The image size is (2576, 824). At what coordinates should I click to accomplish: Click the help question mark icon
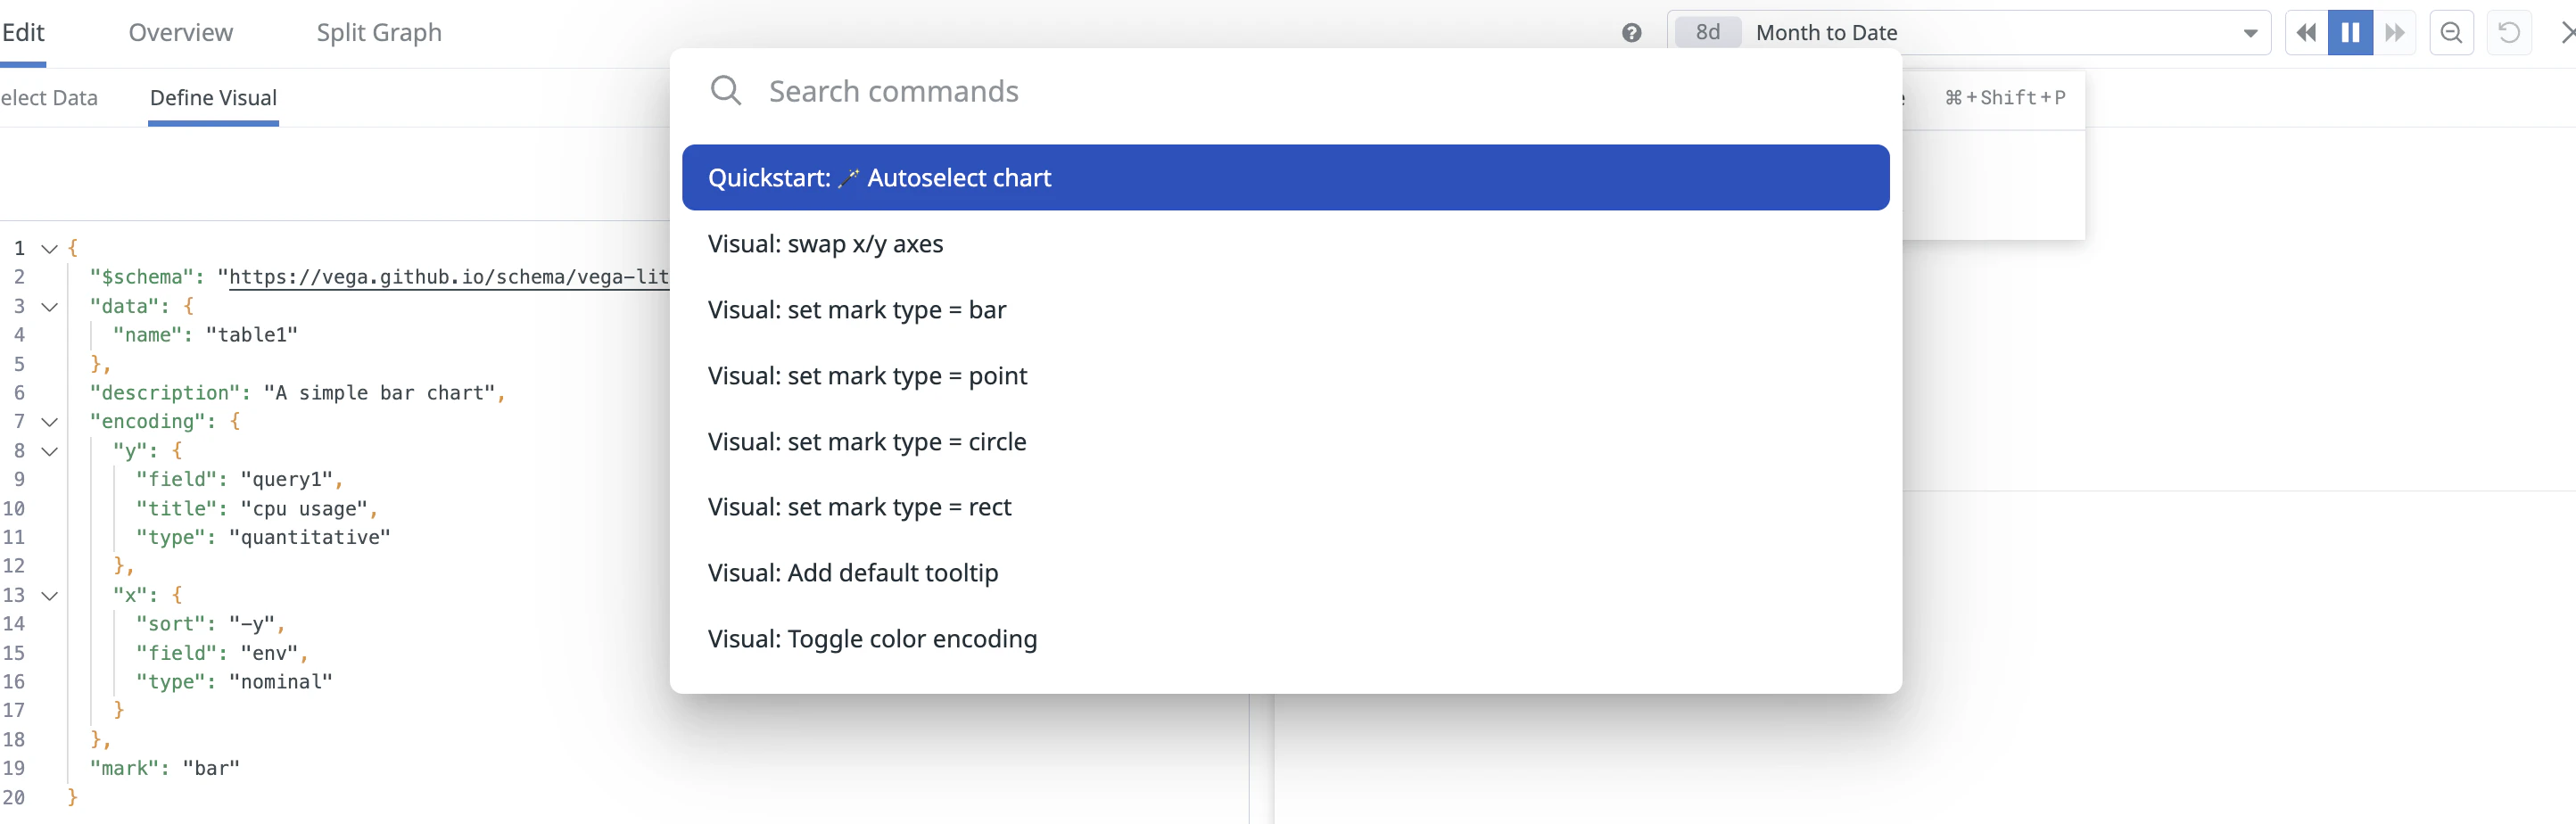1631,33
